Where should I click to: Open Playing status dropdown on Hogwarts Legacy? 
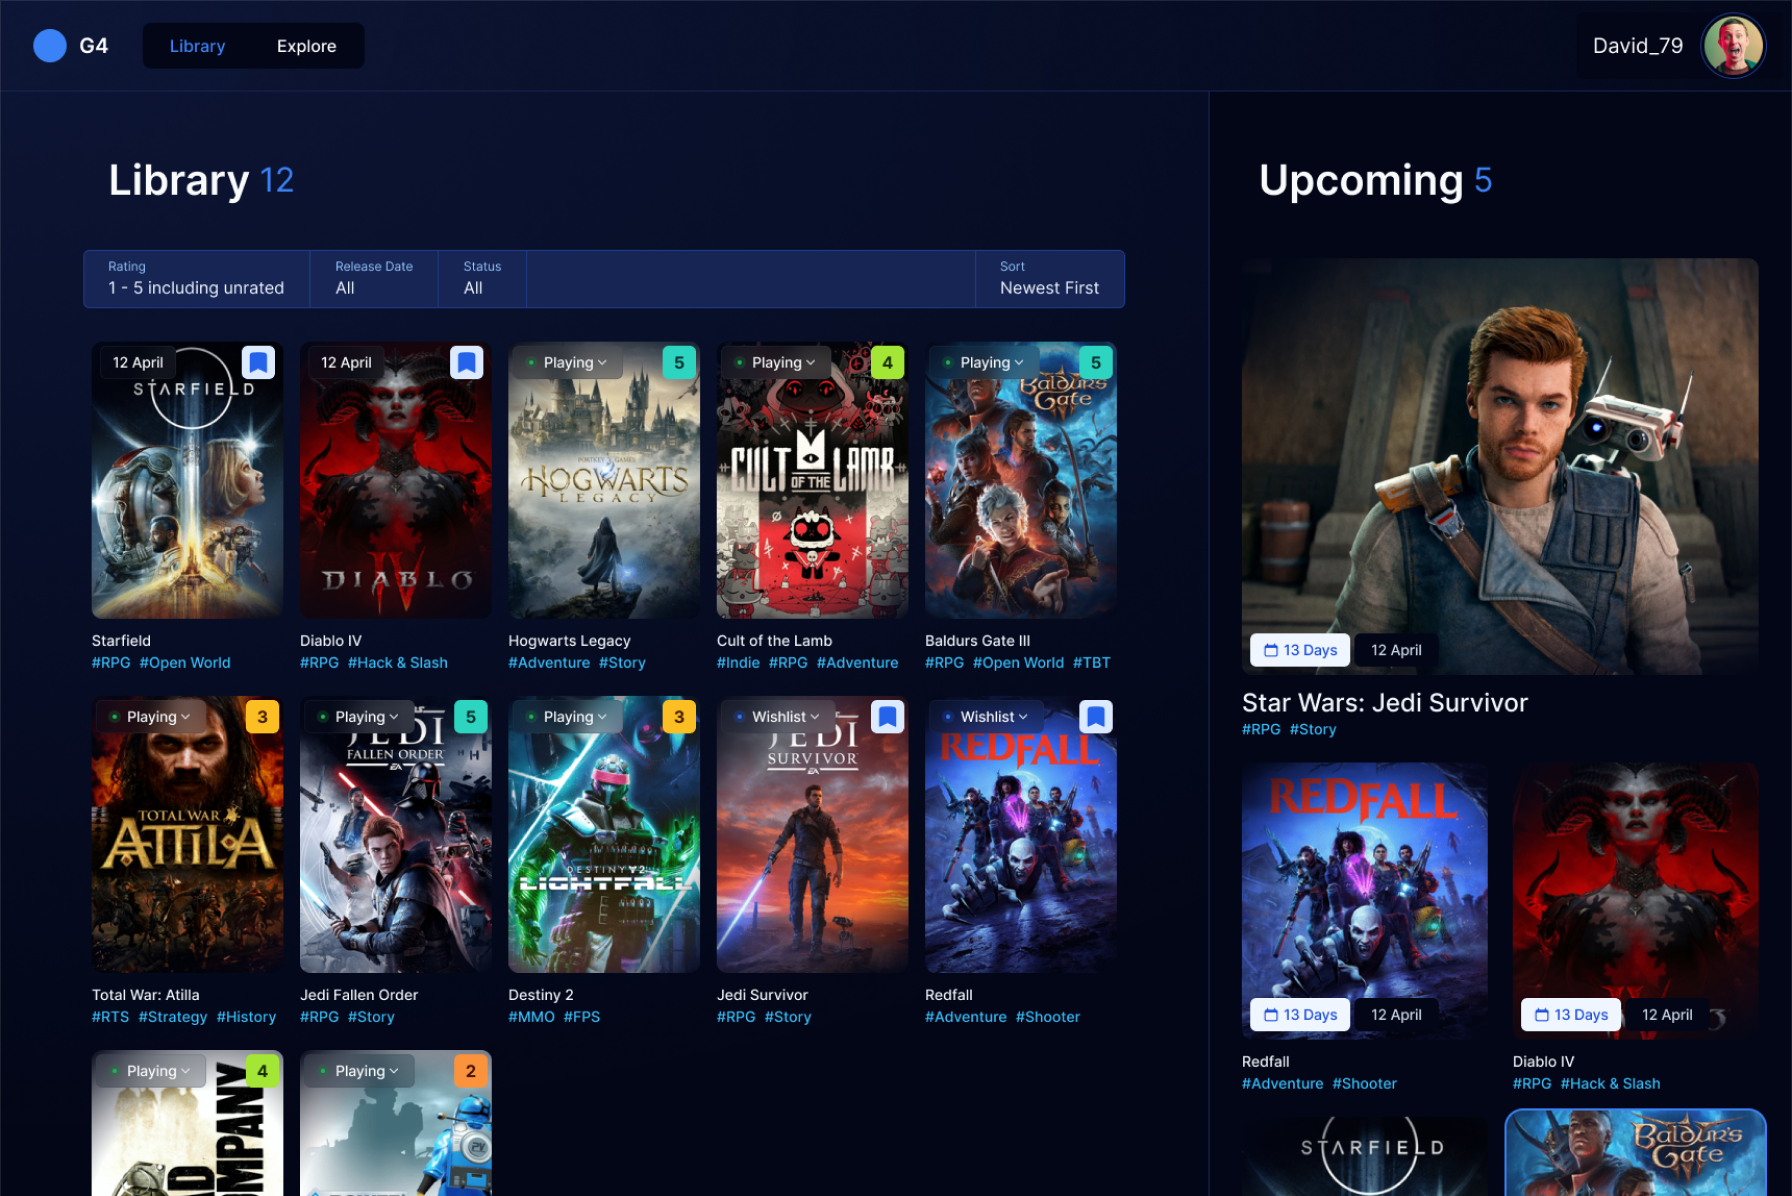click(x=567, y=362)
